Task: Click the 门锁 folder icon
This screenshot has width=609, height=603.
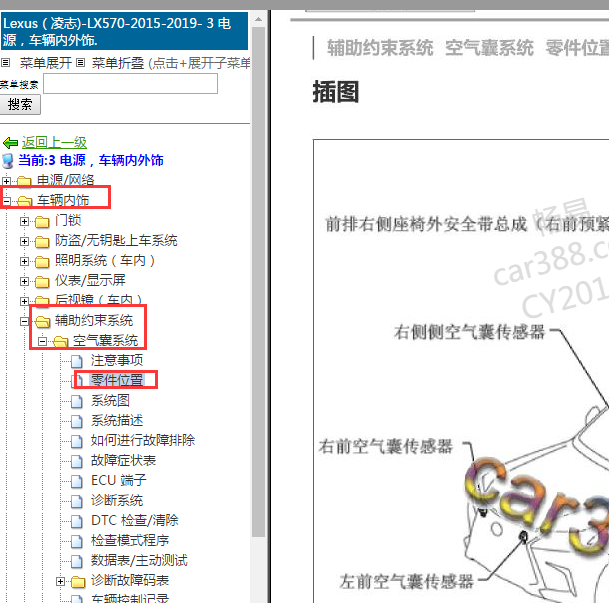Action: coord(42,222)
